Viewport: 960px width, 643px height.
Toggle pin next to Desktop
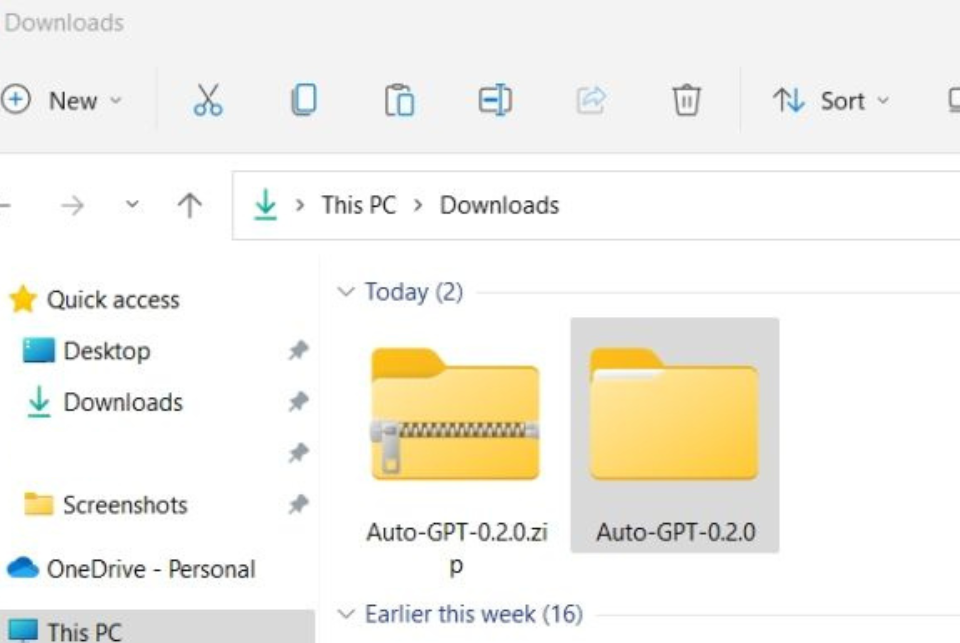click(298, 351)
